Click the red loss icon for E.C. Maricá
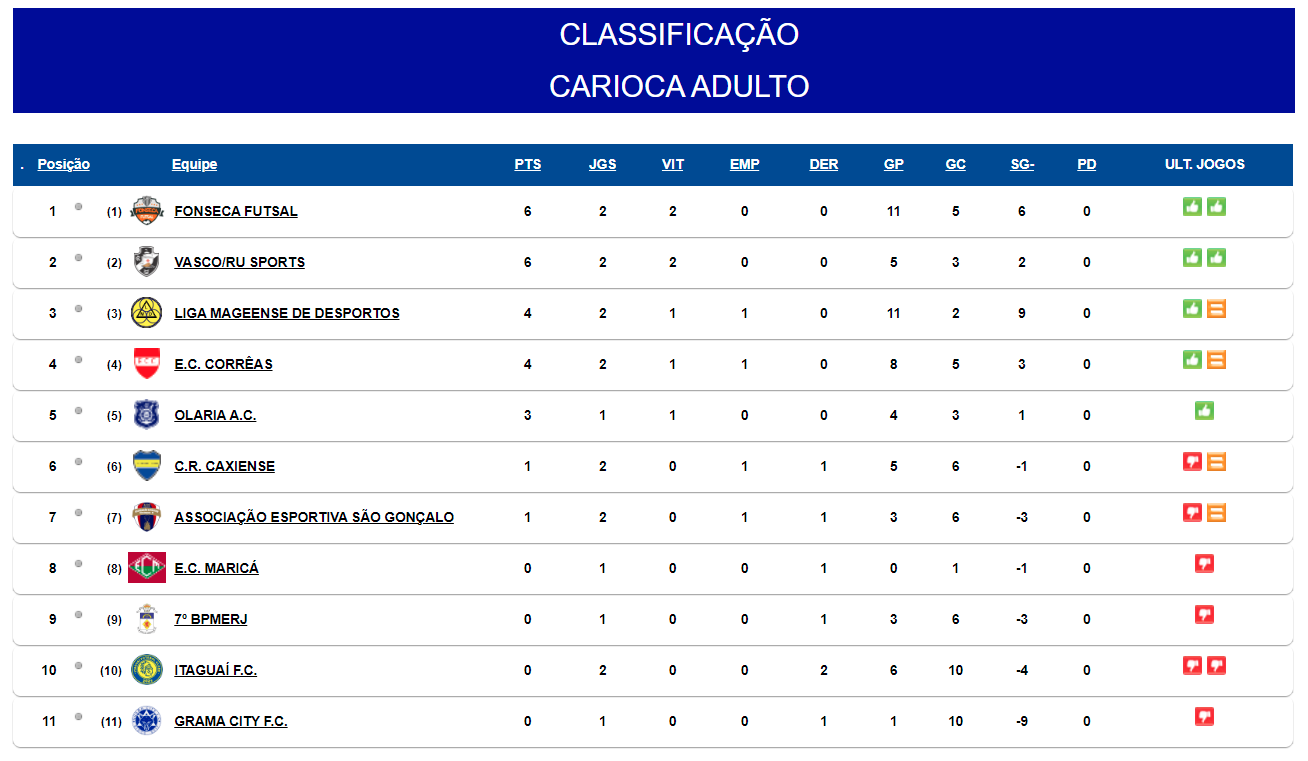Image resolution: width=1308 pixels, height=761 pixels. coord(1205,564)
